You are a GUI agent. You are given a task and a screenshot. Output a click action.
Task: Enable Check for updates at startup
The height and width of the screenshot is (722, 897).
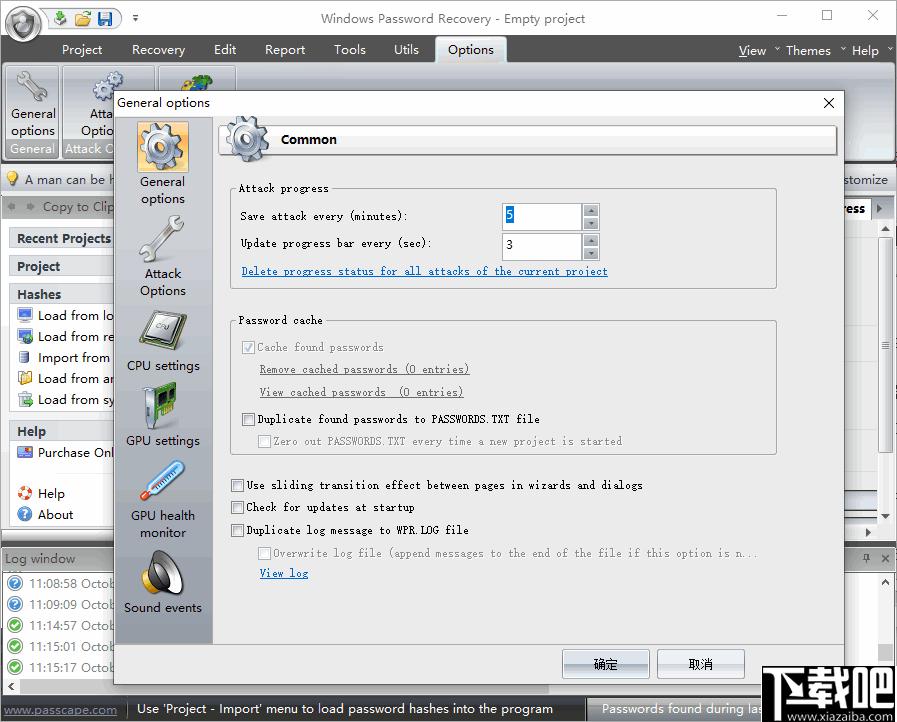(x=237, y=507)
